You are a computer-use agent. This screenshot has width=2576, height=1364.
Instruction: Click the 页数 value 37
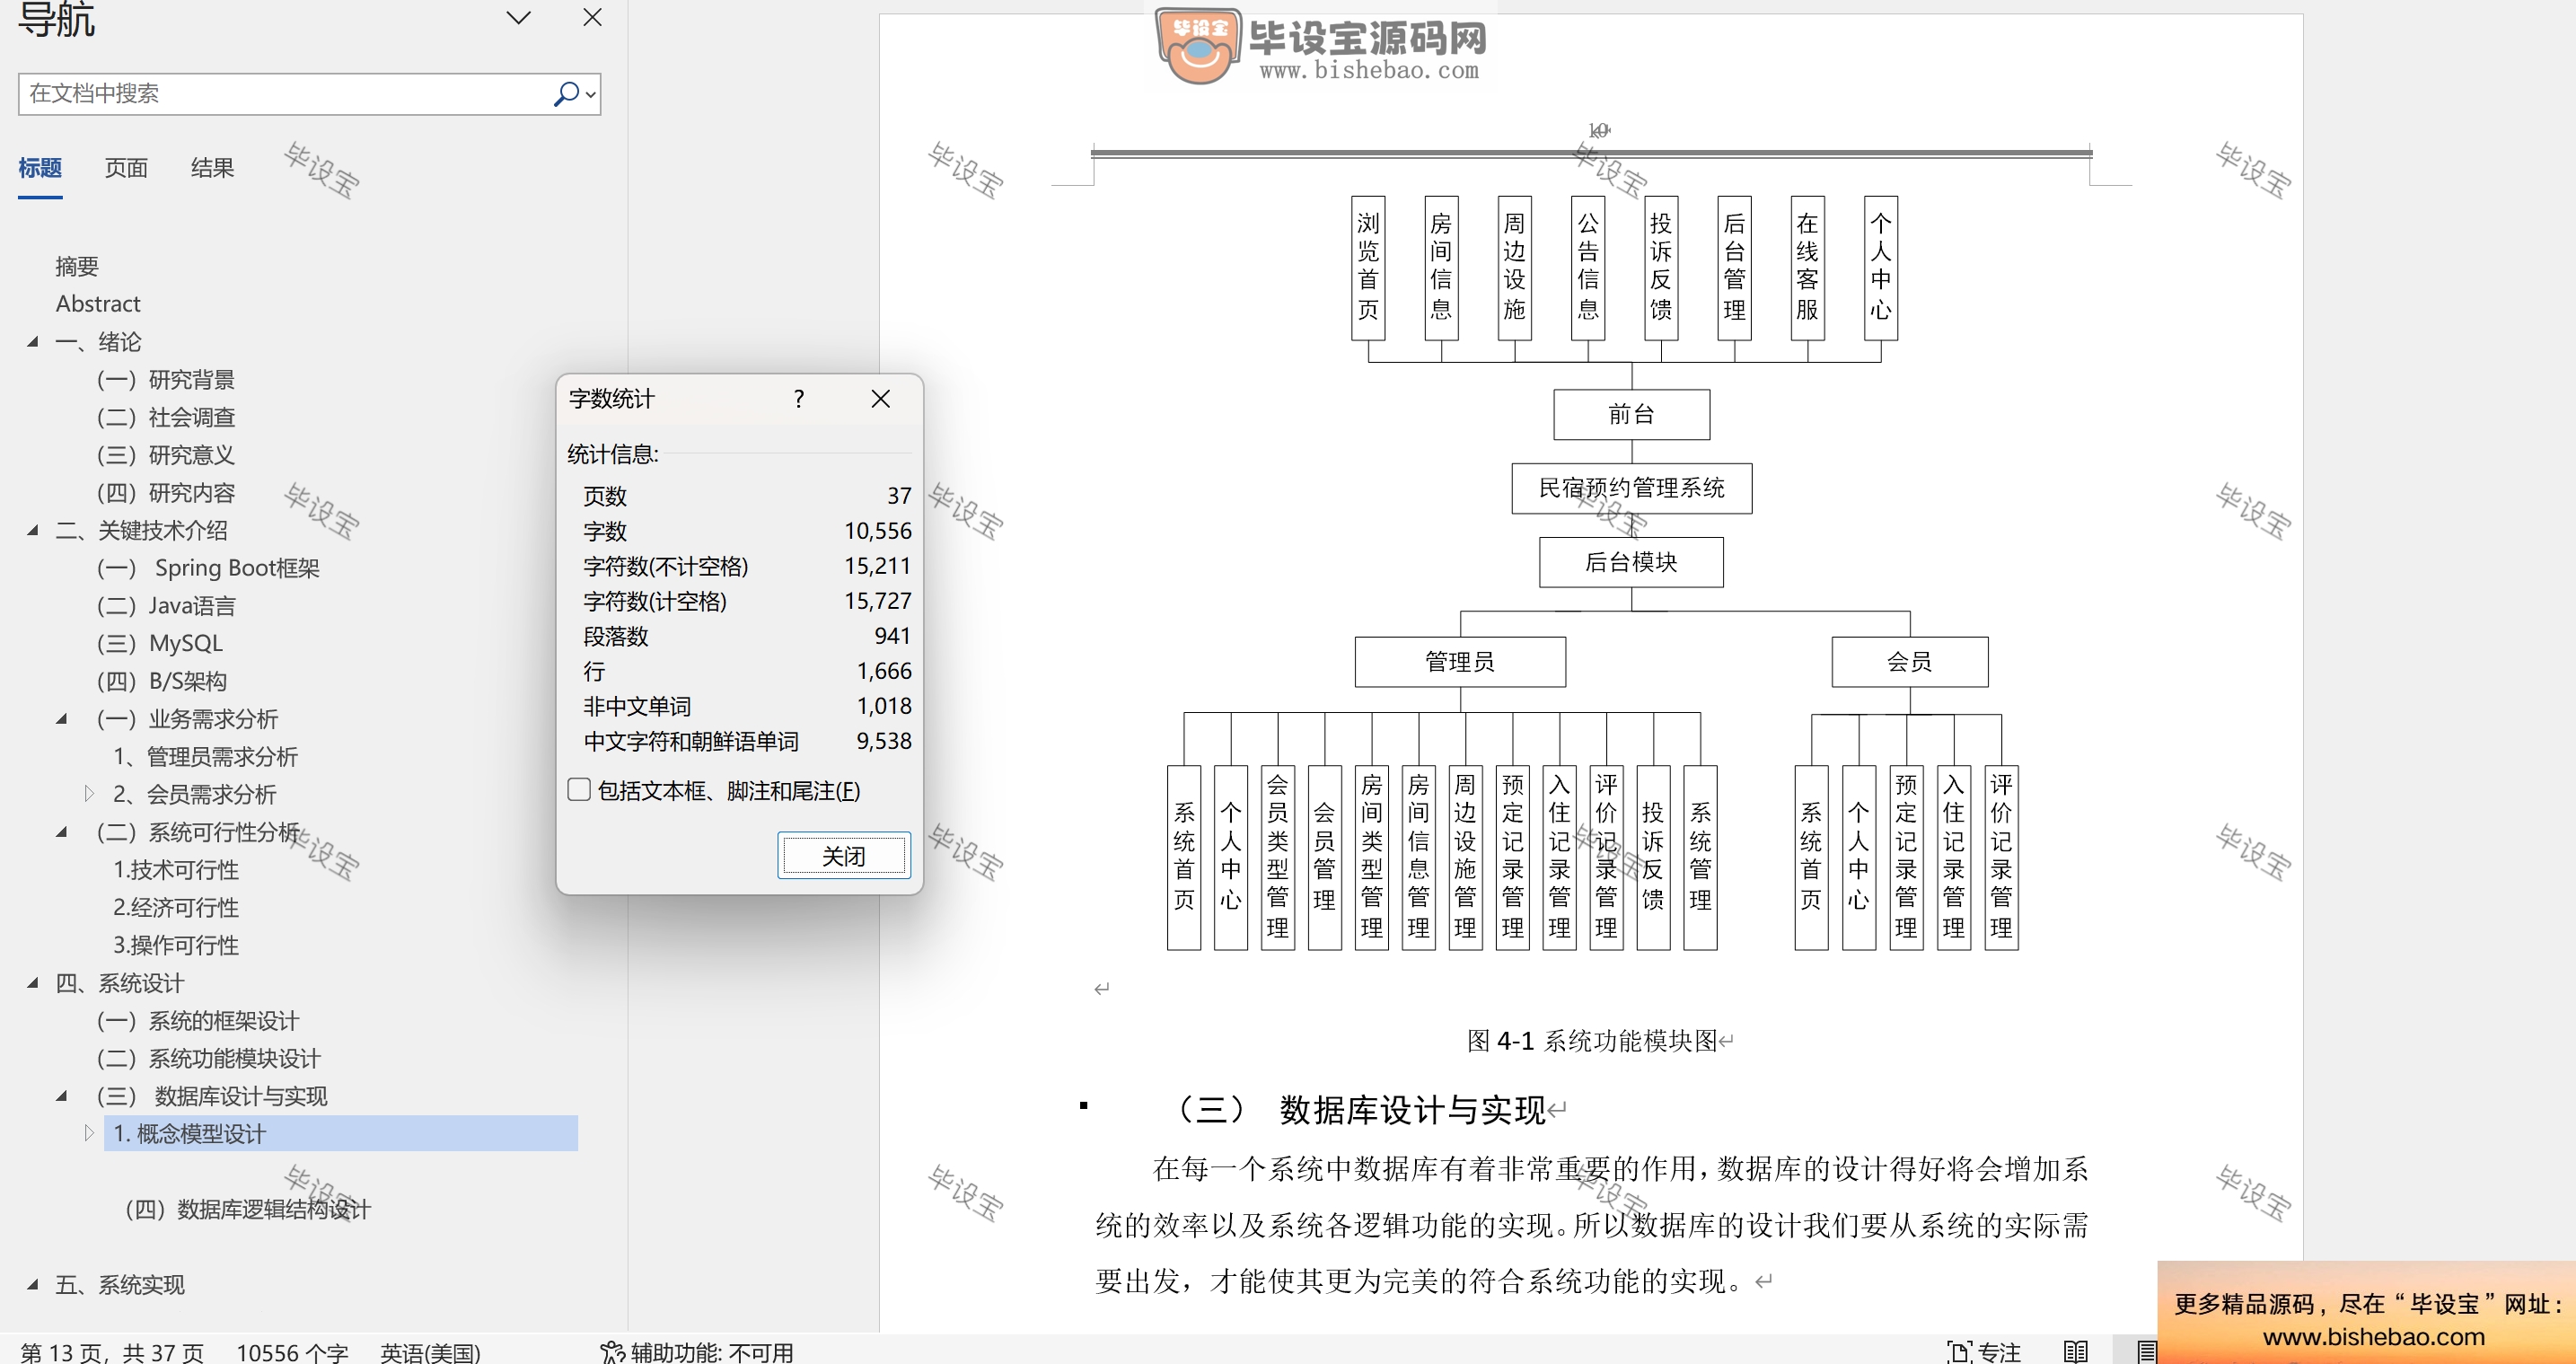(x=899, y=496)
